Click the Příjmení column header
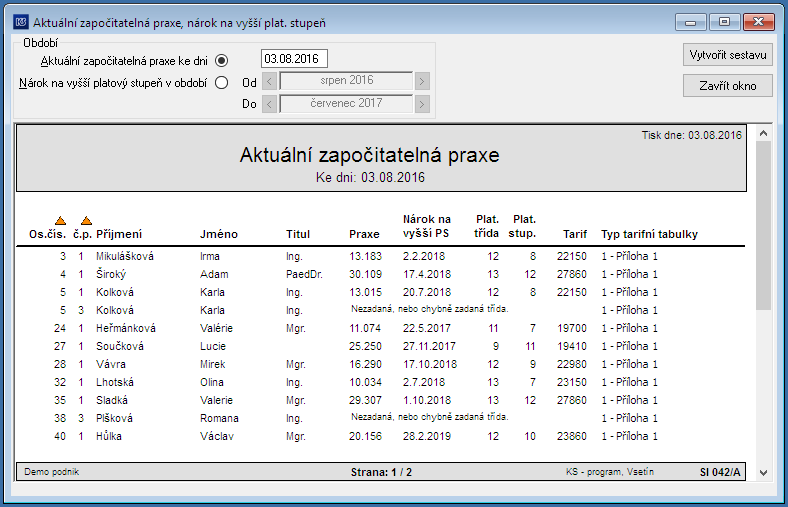 (119, 234)
